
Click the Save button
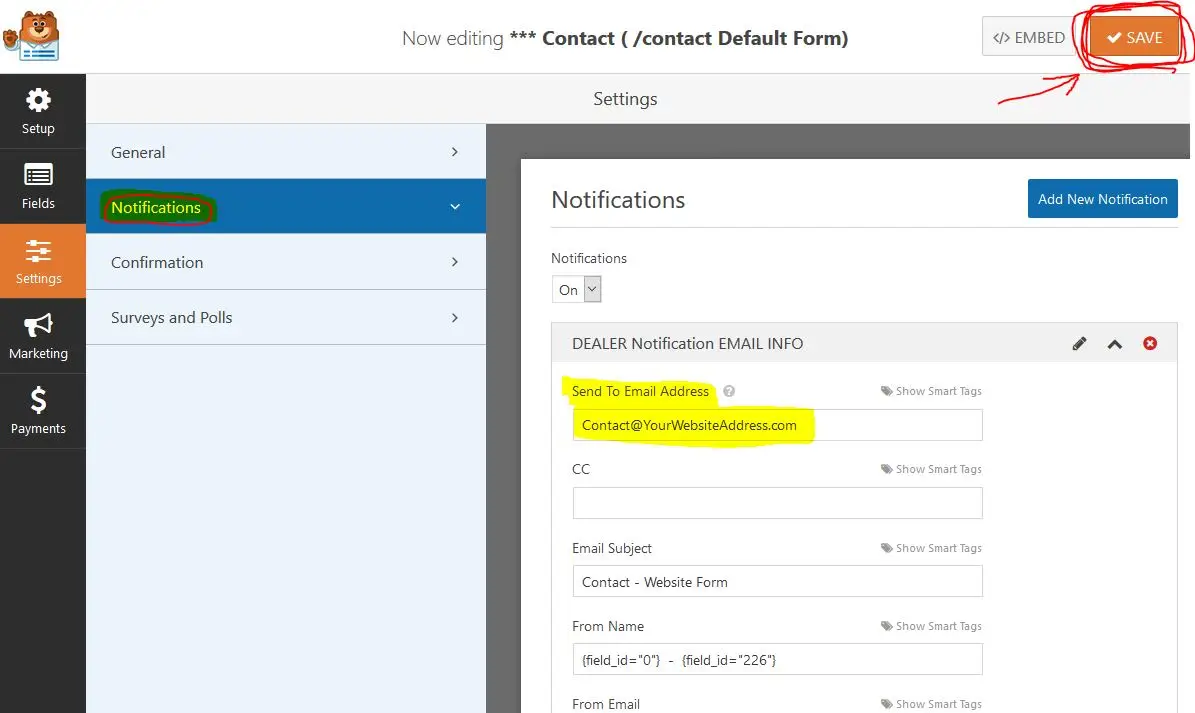[1134, 38]
